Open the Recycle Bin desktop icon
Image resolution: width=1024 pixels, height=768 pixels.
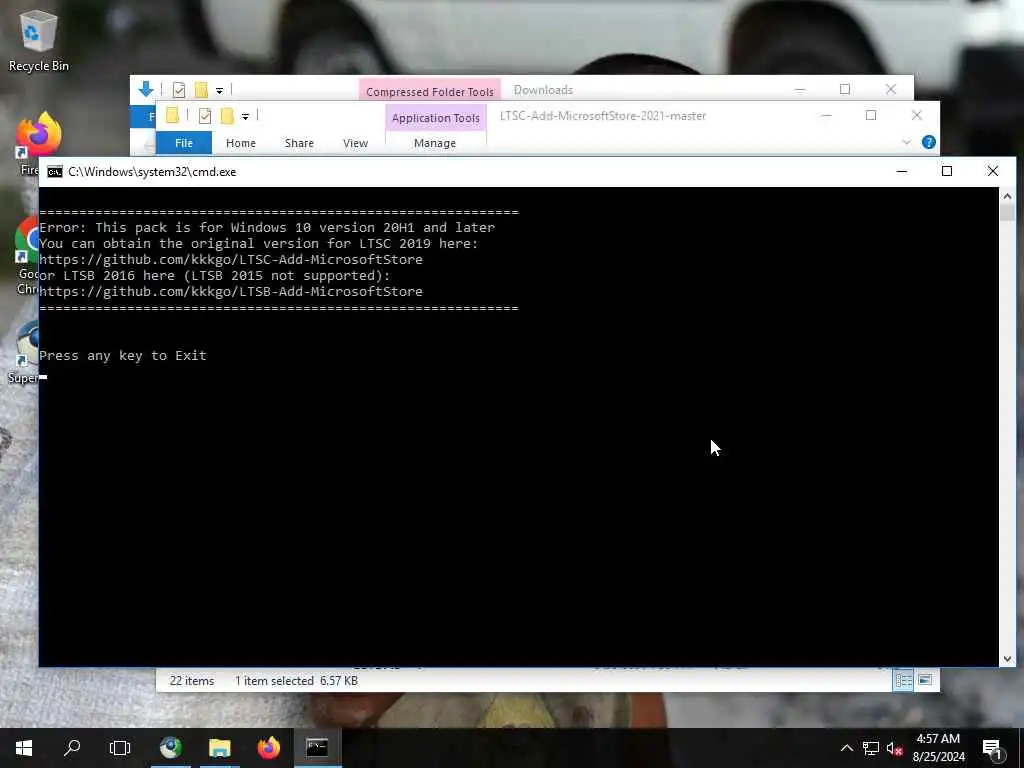point(38,40)
